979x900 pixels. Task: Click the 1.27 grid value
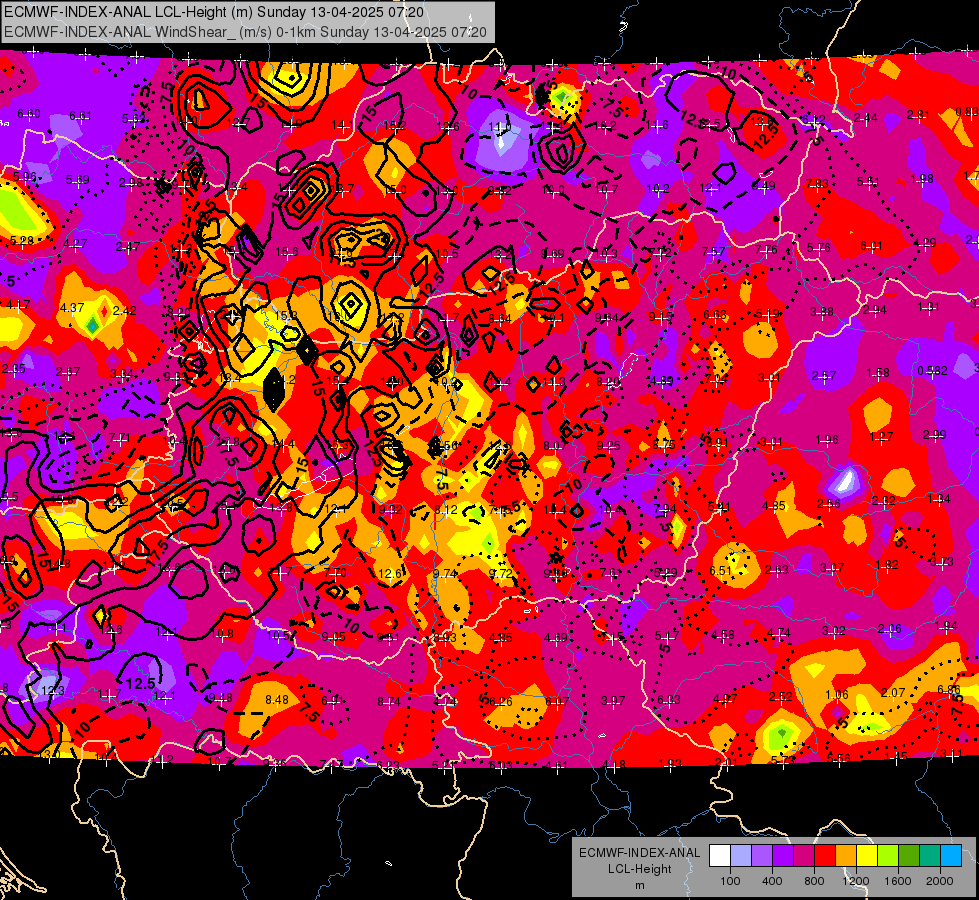tap(881, 437)
